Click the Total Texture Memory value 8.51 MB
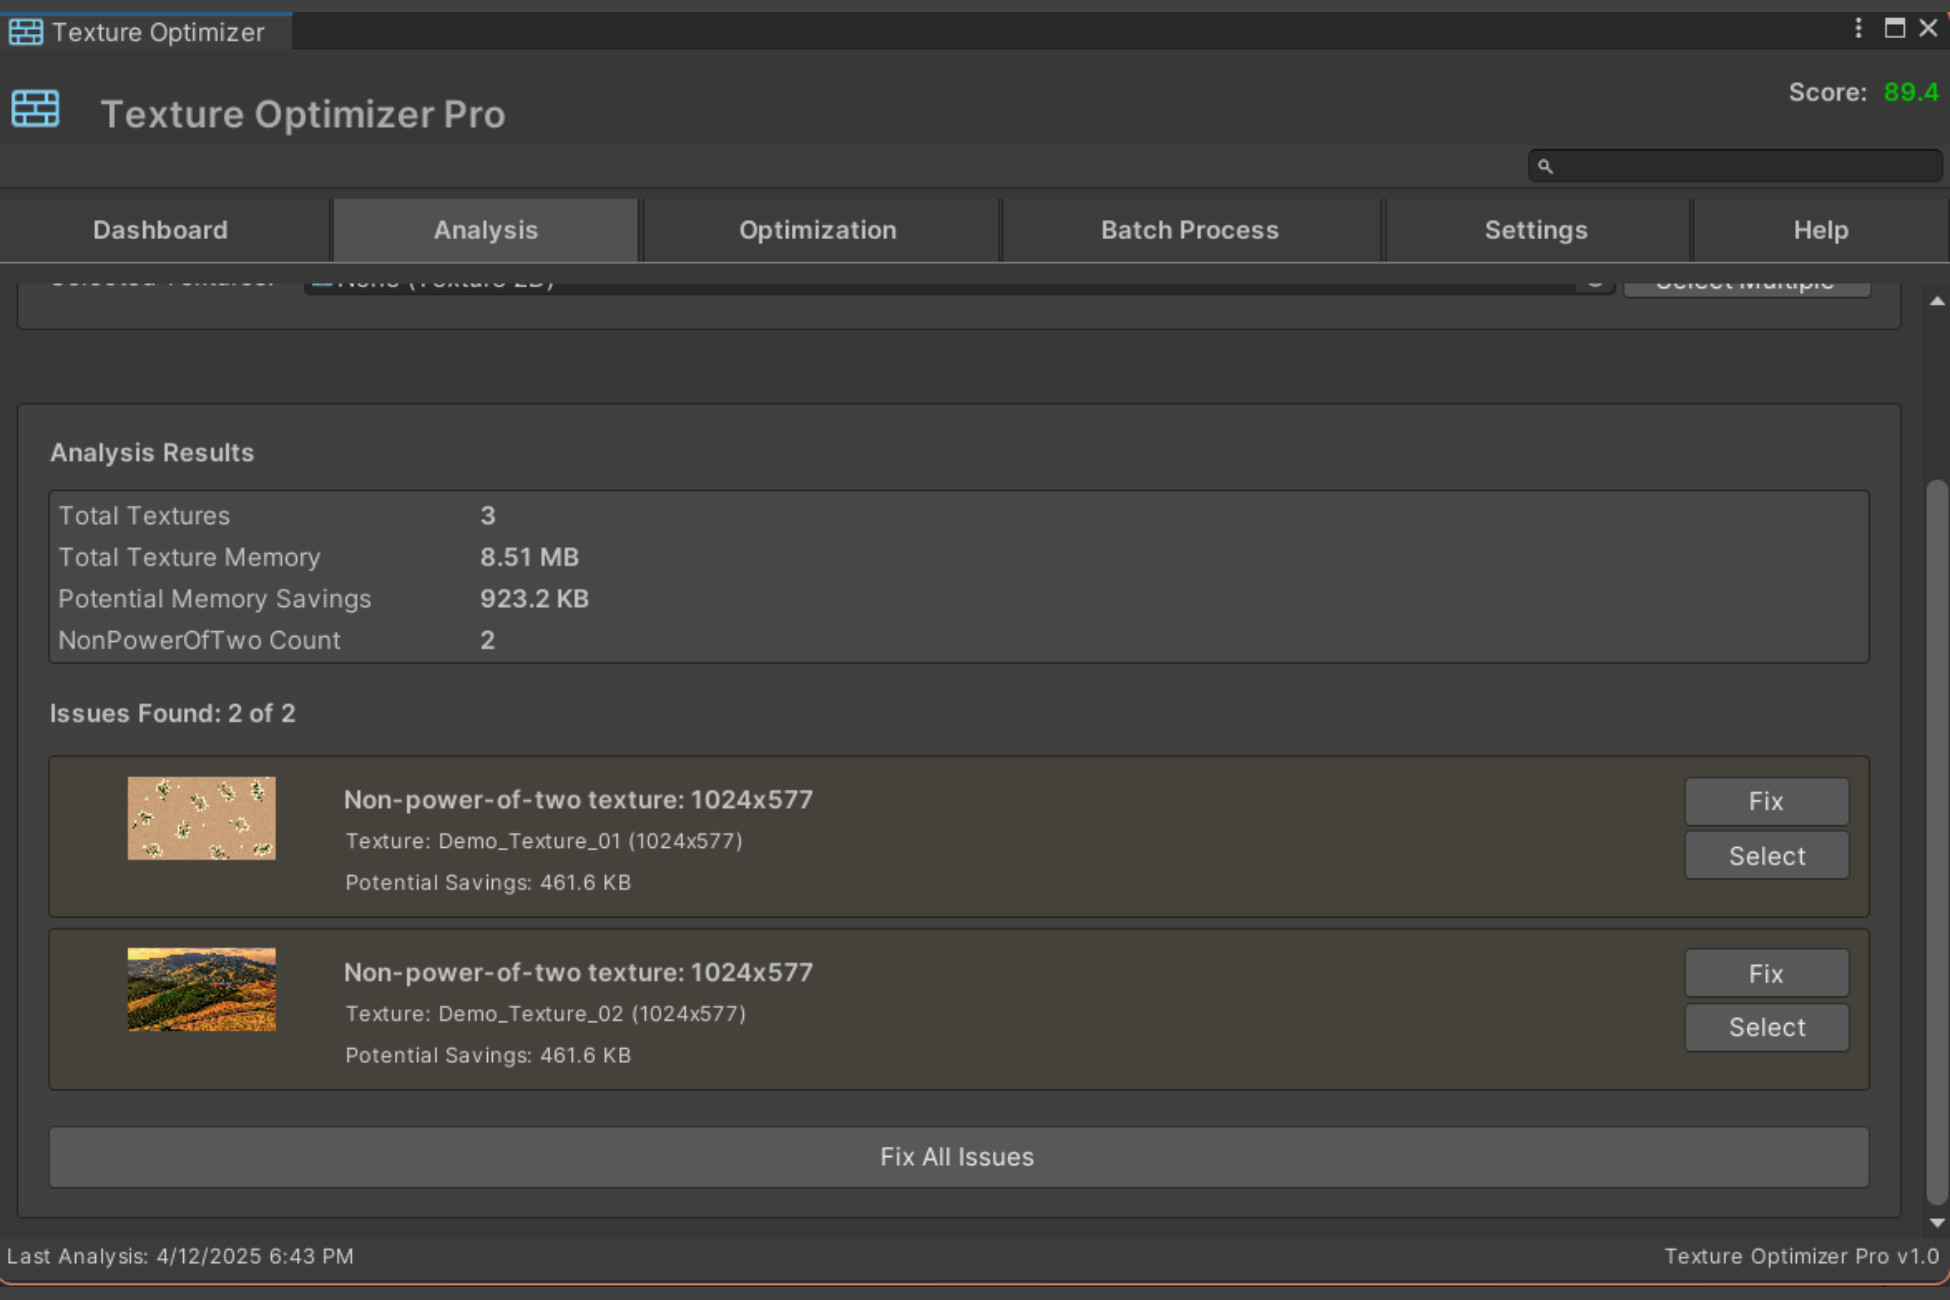 click(529, 557)
